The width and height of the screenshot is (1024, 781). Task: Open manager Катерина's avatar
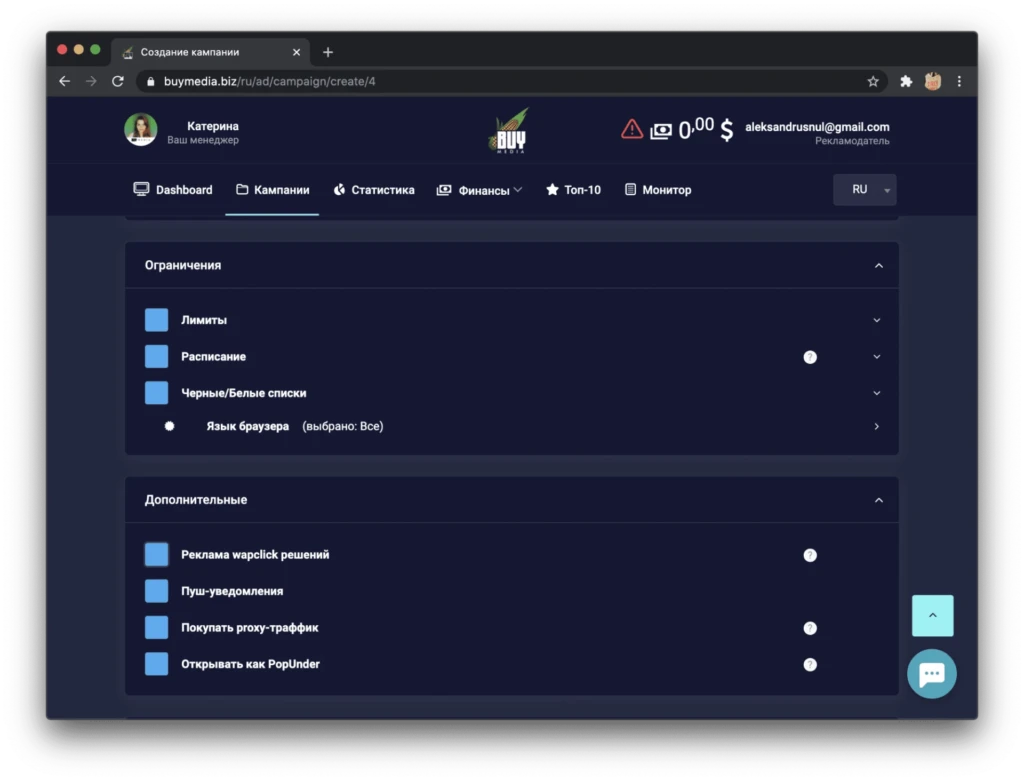(x=140, y=130)
